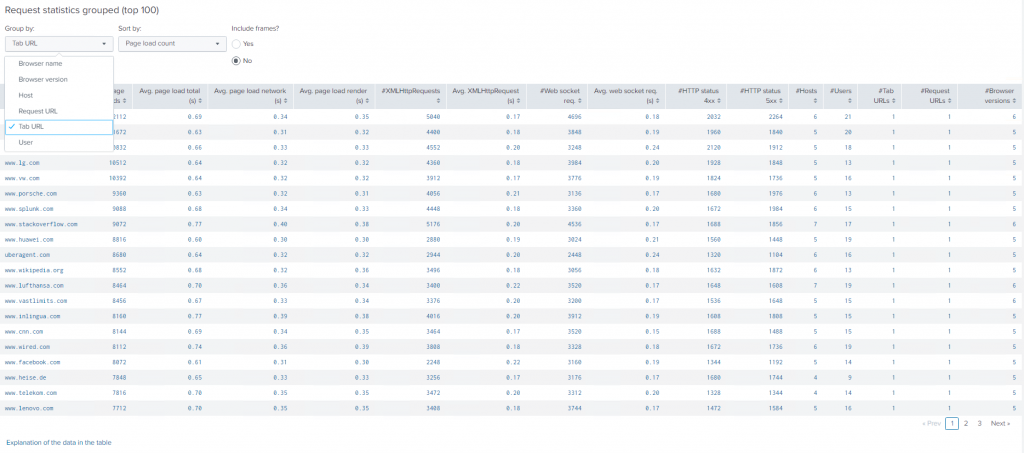Sort by Avg. XMLHttpRequest (s) column
The height and width of the screenshot is (453, 1024).
[x=486, y=96]
